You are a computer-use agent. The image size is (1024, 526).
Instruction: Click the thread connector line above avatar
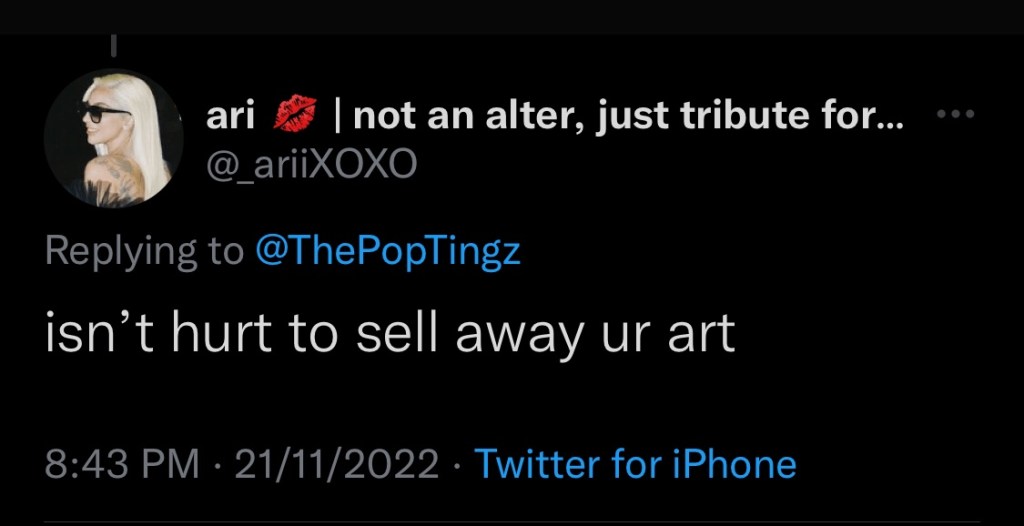(x=114, y=45)
